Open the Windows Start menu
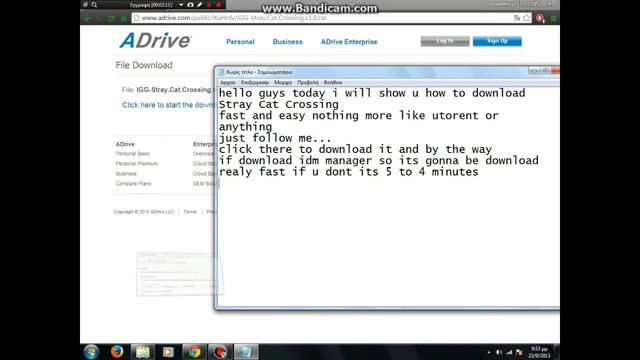 click(x=91, y=351)
